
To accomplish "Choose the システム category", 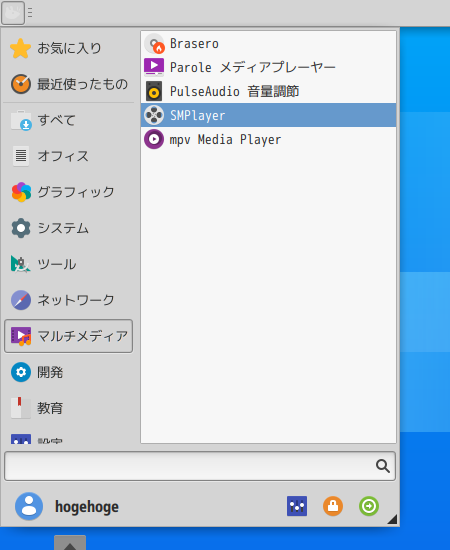I will point(68,228).
